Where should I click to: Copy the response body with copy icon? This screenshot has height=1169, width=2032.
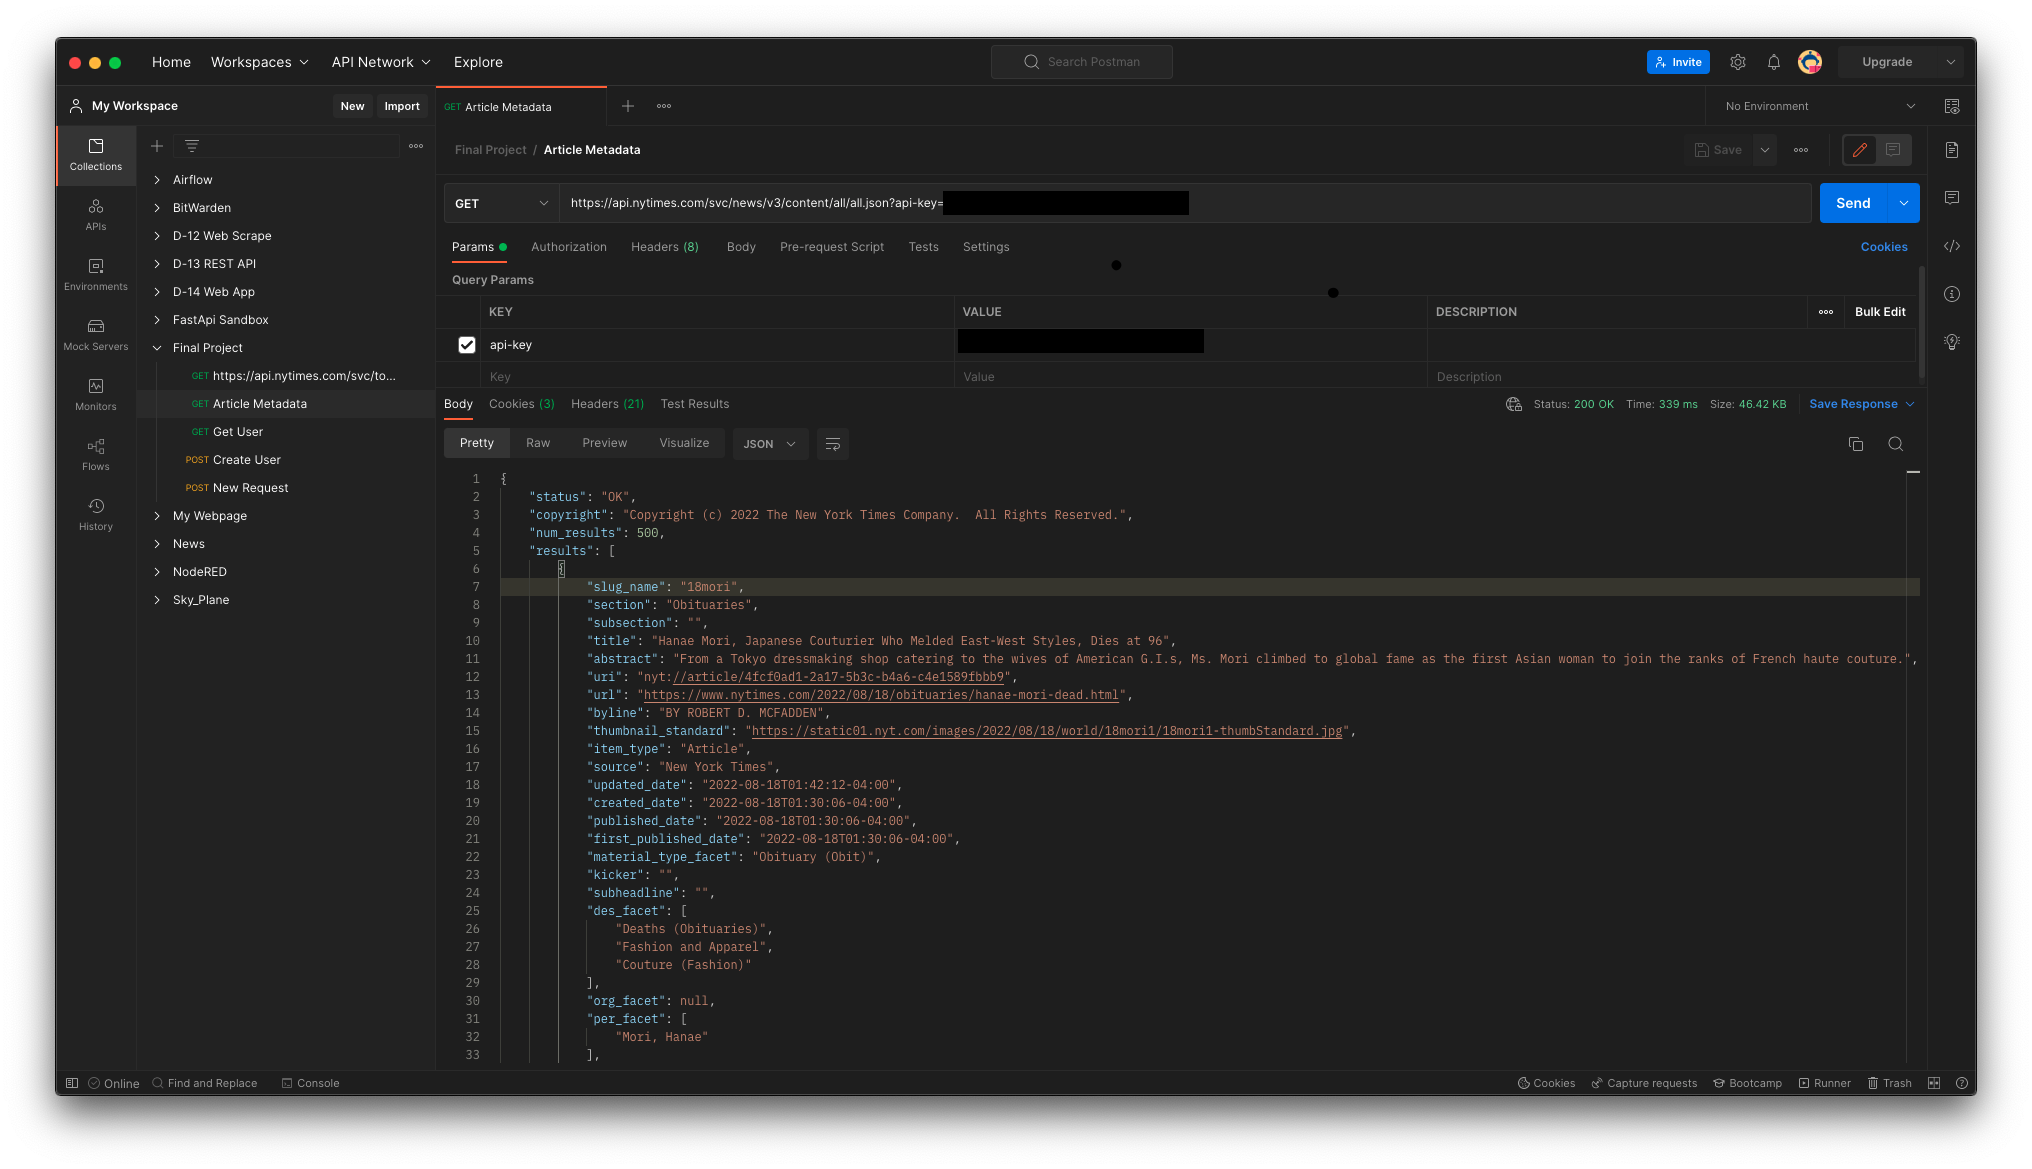[x=1856, y=444]
